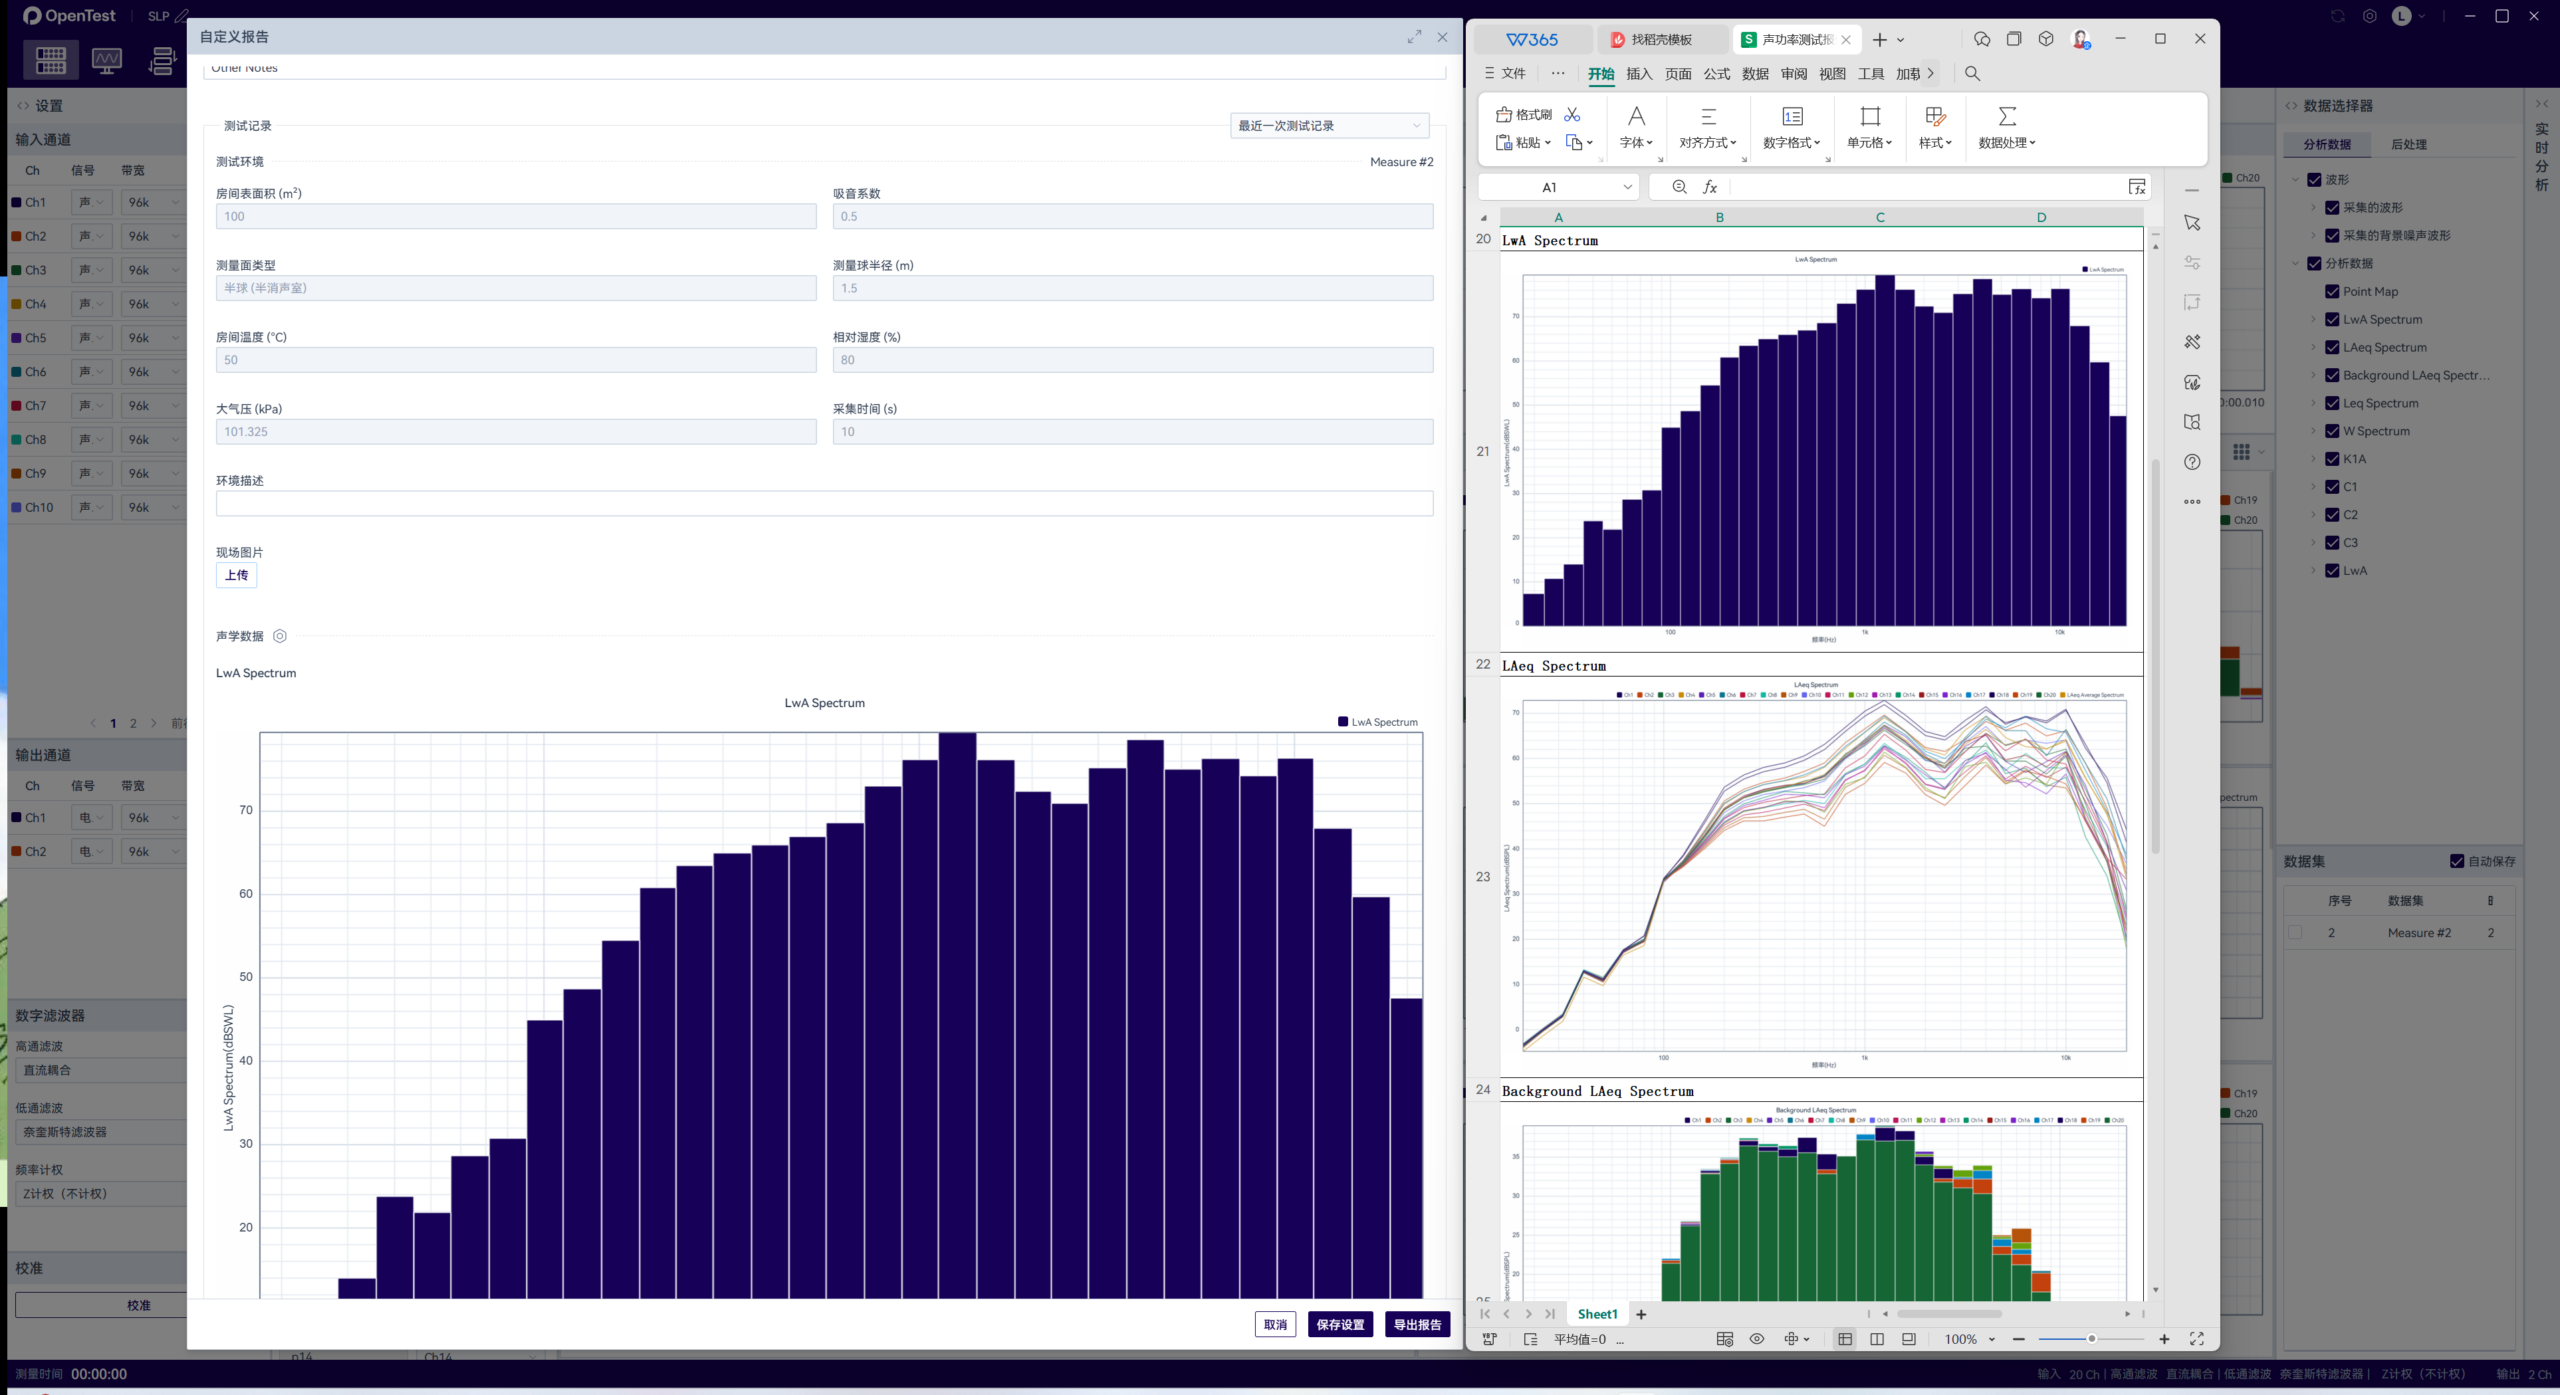Screen dimensions: 2560x1395
Task: Open the 插入 ribbon tab
Action: (1639, 73)
